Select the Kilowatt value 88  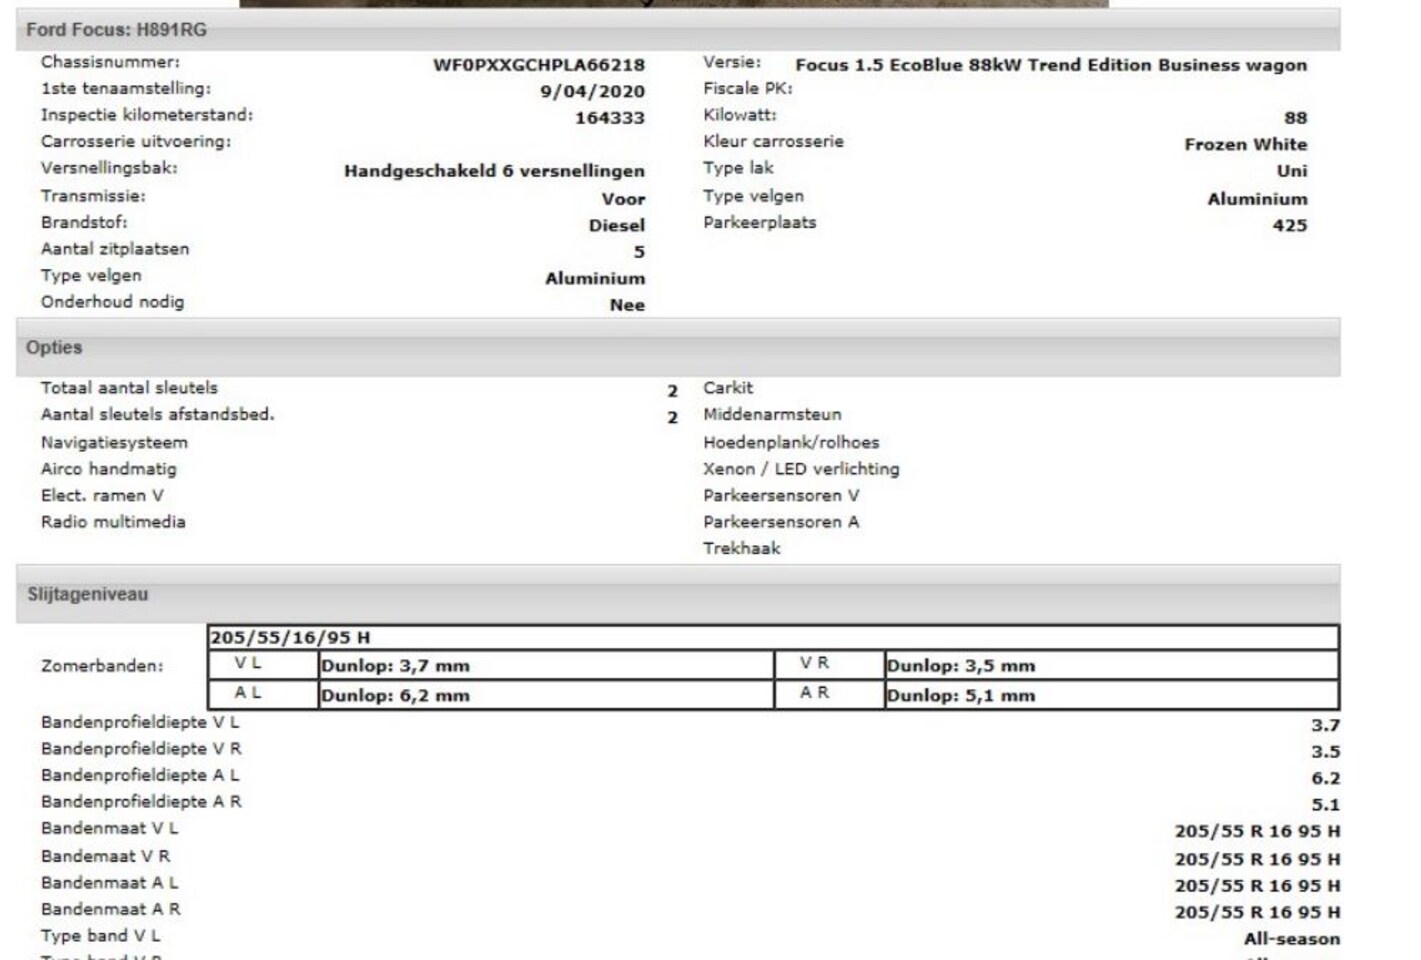pos(1295,118)
